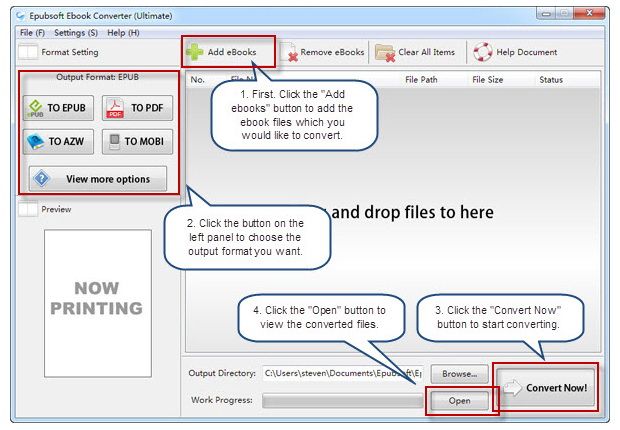The width and height of the screenshot is (620, 430).
Task: Close the Epubsoft Ebook Converter window
Action: 589,14
